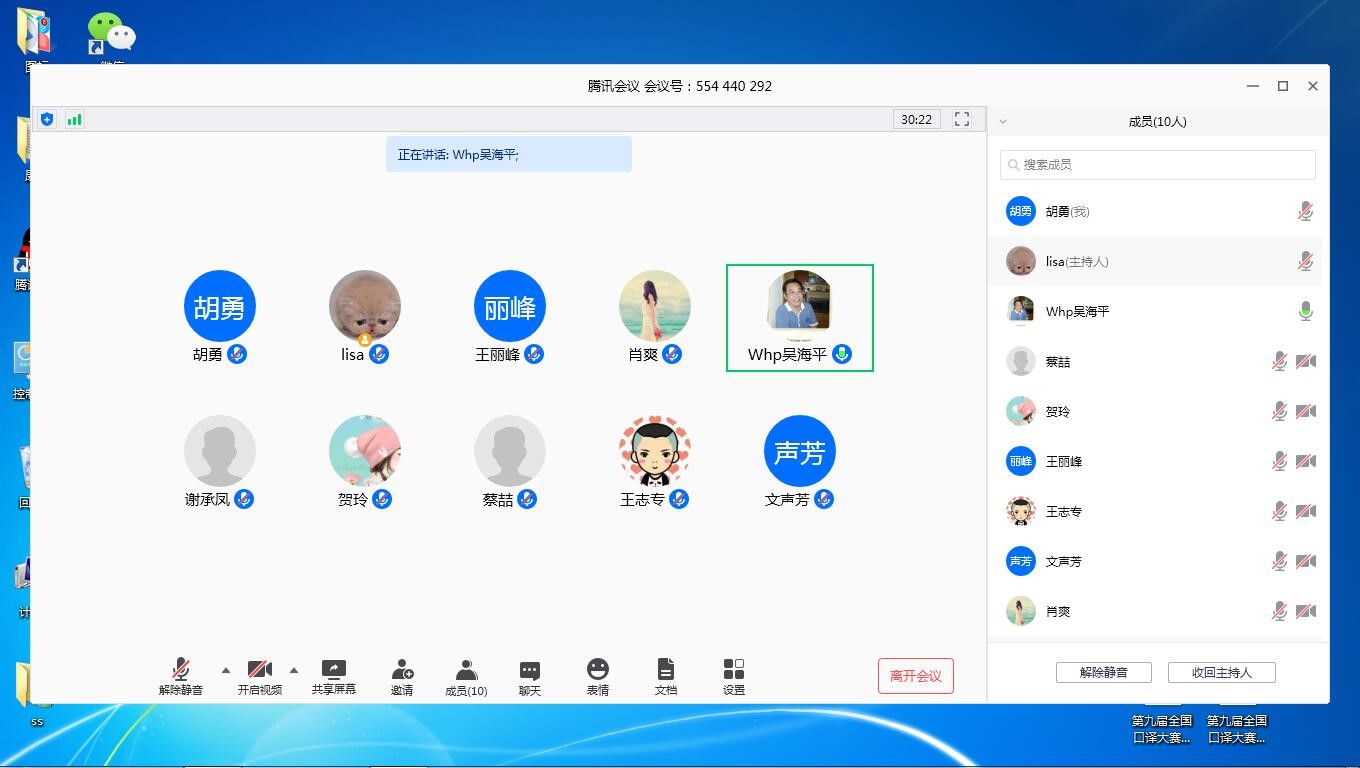Collapse the members panel header chevron

point(1003,122)
